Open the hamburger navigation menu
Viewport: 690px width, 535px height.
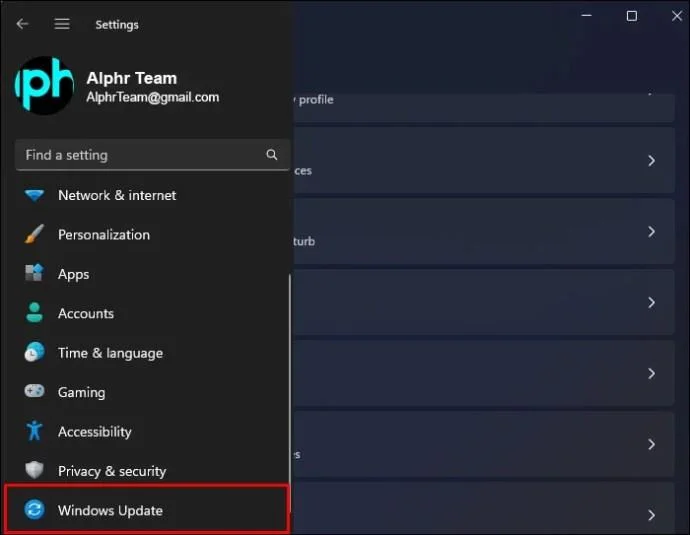[62, 24]
